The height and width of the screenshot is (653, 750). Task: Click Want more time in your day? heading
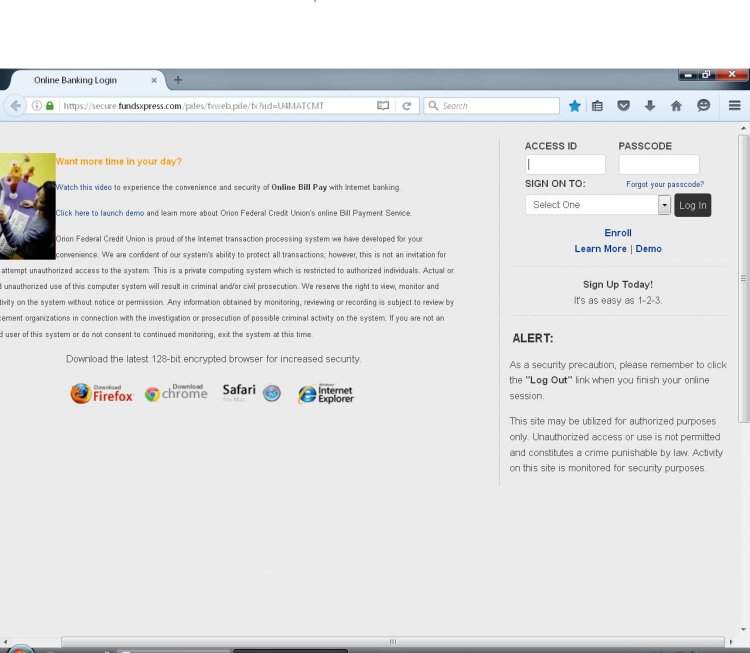[119, 161]
